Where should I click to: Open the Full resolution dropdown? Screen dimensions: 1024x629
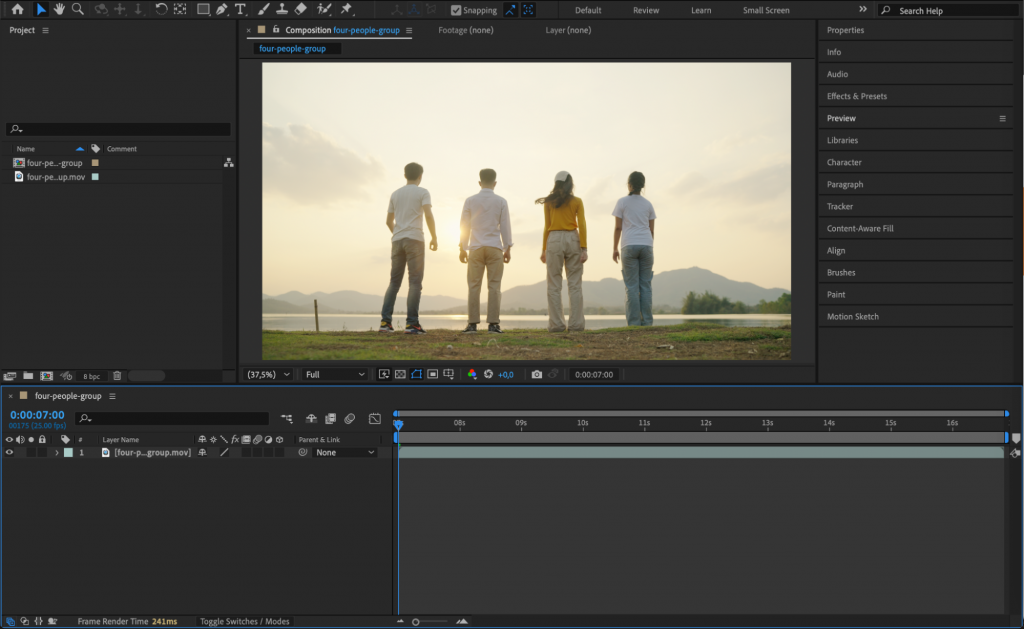coord(334,374)
